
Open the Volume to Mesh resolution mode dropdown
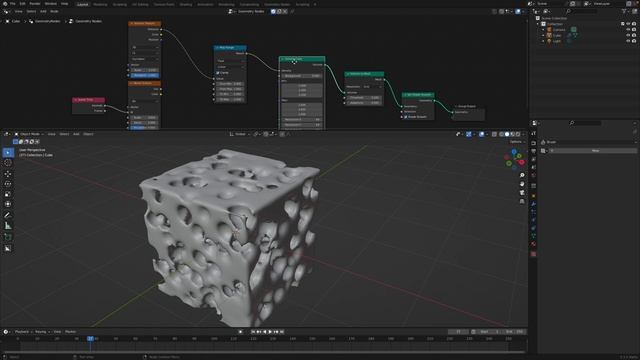pos(372,87)
